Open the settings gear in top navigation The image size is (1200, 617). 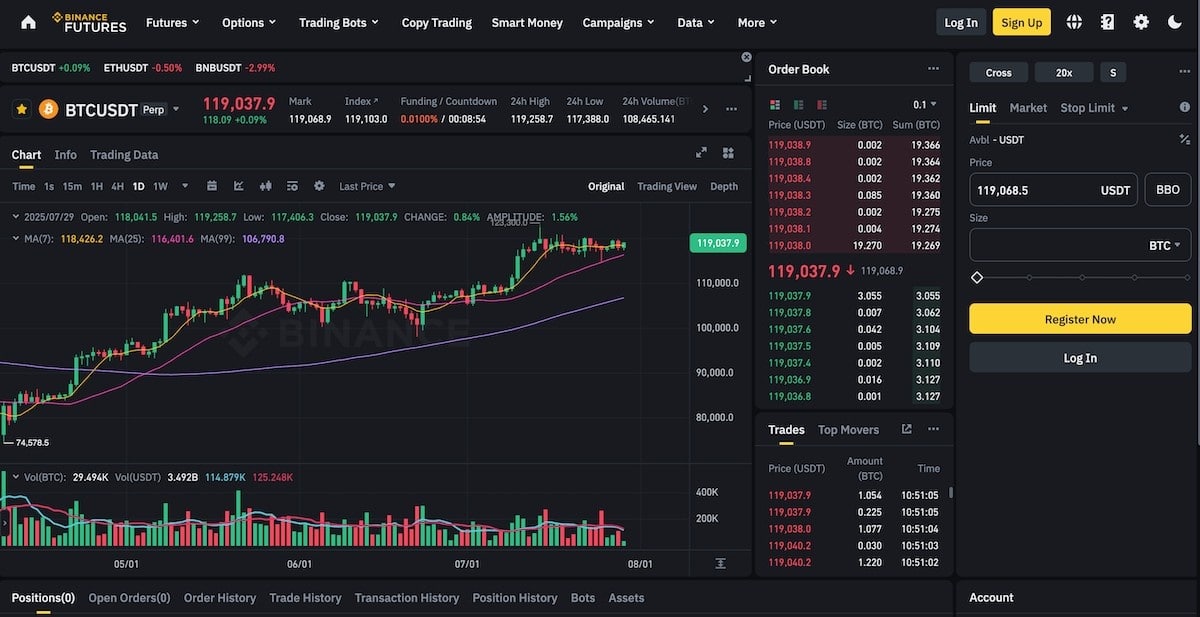1141,22
